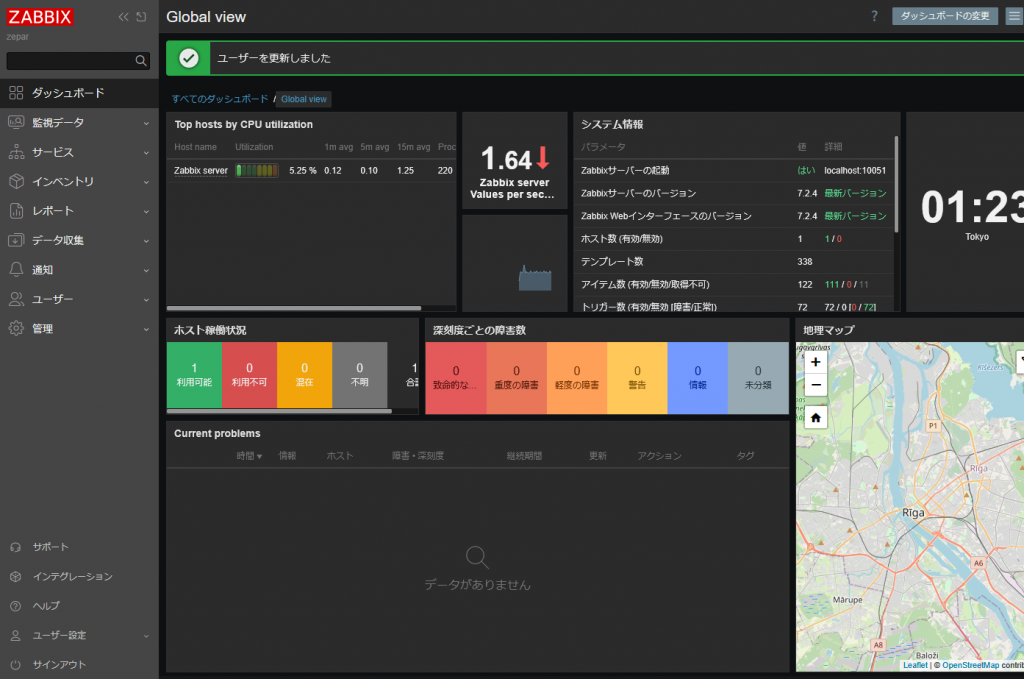The width and height of the screenshot is (1024, 679).
Task: Click the 重度の障害 severity tile
Action: coord(517,378)
